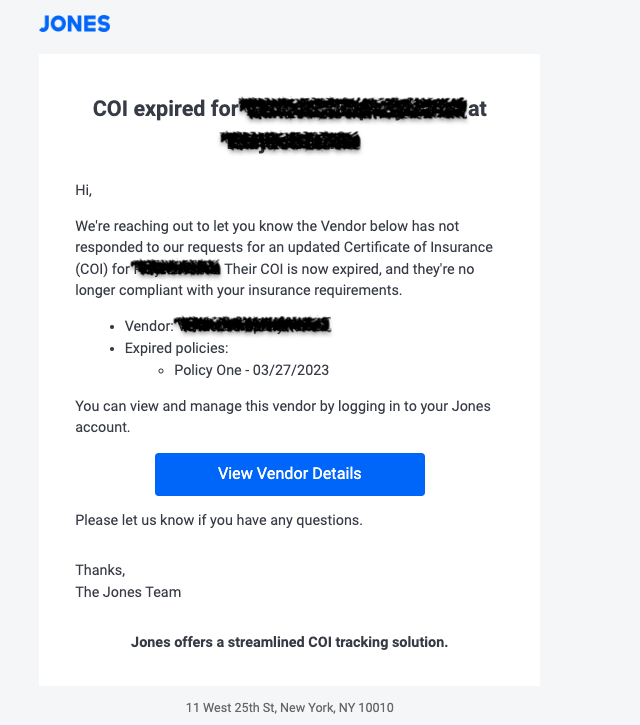Screen dimensions: 640x725
Task: Click the "Expired policies:" bullet
Action: pyautogui.click(x=176, y=348)
